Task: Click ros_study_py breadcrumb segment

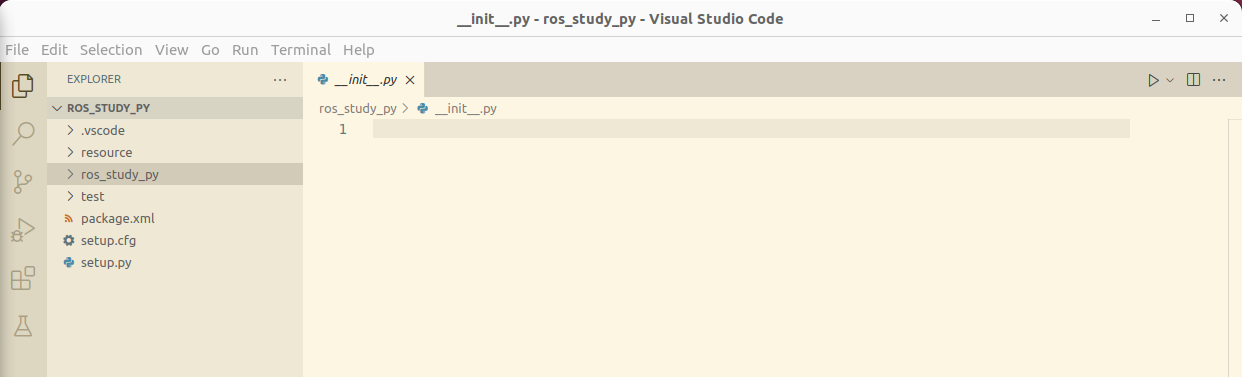Action: coord(357,108)
